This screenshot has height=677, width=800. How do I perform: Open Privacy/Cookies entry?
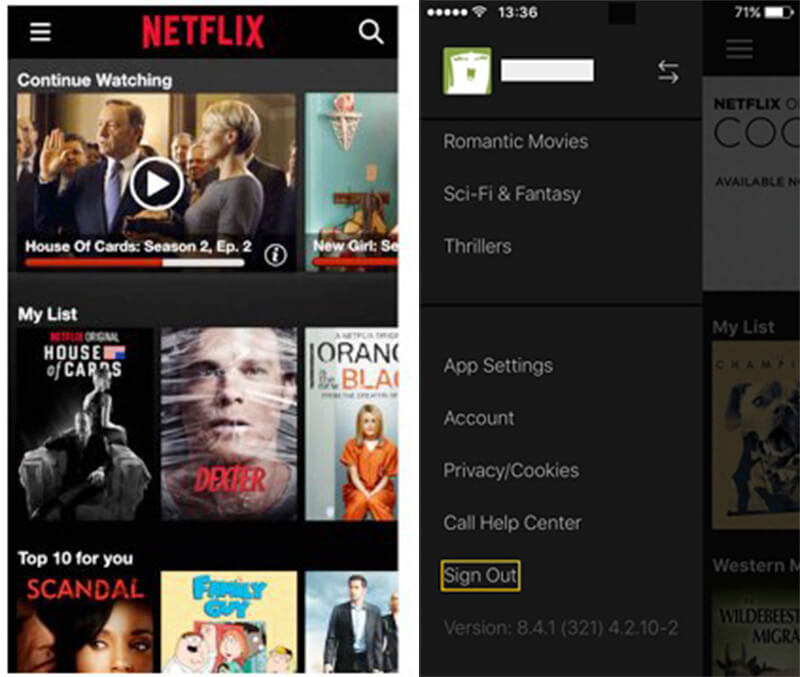(x=511, y=470)
